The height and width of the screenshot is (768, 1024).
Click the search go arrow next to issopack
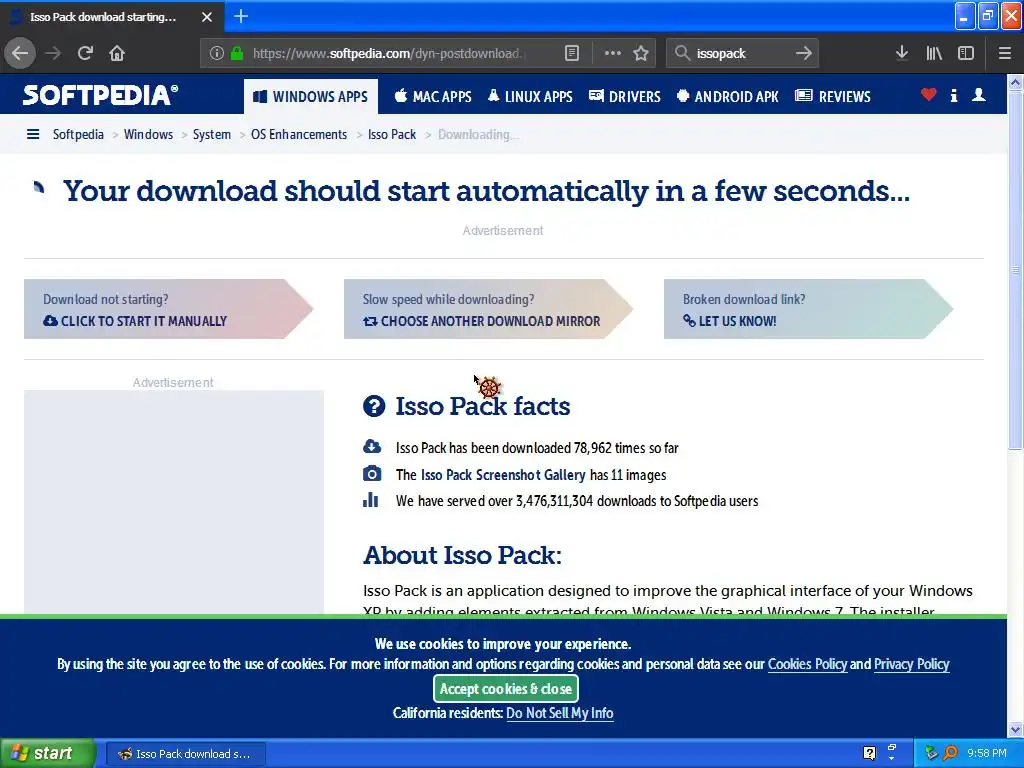[x=804, y=53]
